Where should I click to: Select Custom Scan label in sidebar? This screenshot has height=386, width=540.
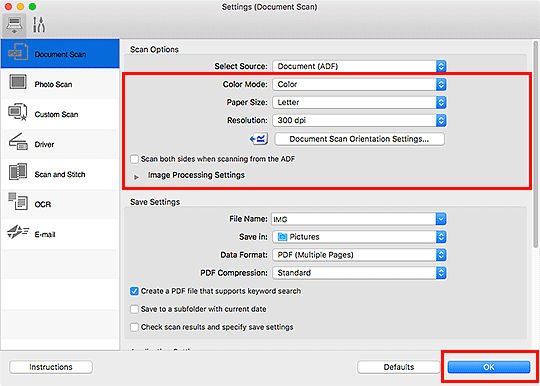point(56,114)
